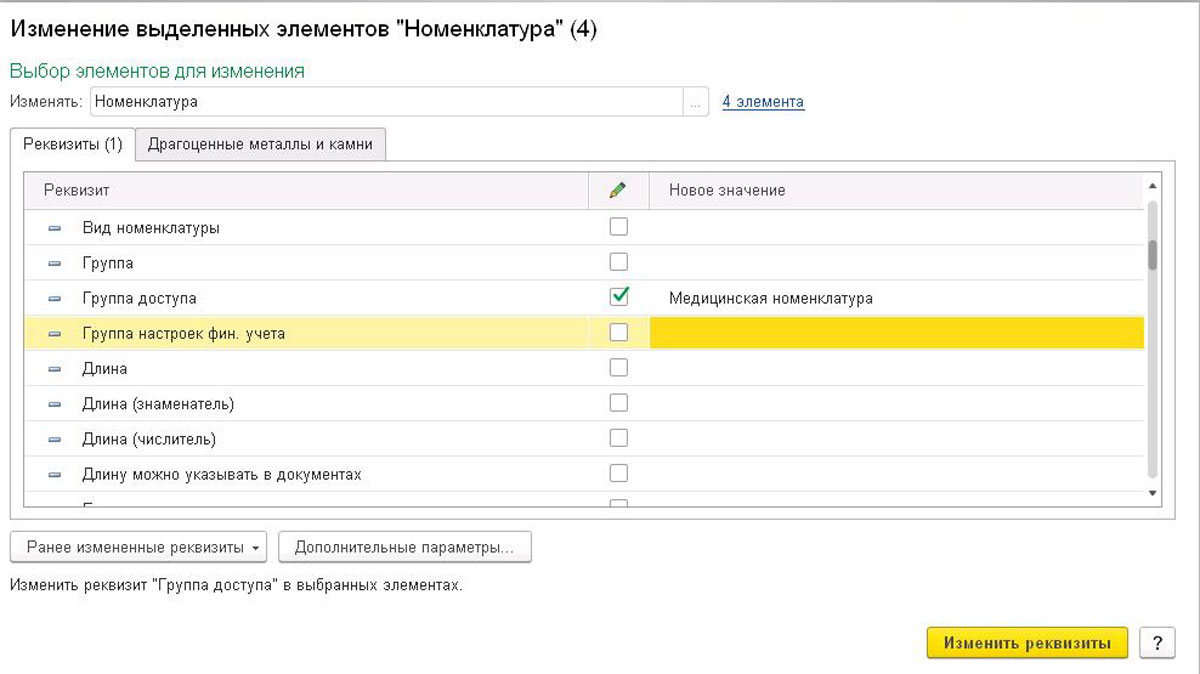Enable editing for Длина (числитель)

pos(618,437)
